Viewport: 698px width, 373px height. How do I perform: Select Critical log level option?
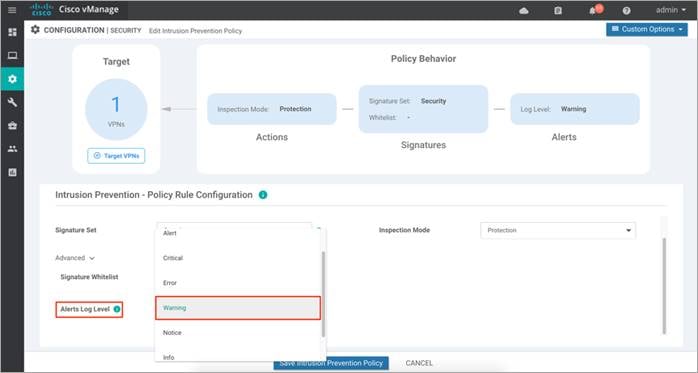[x=237, y=258]
